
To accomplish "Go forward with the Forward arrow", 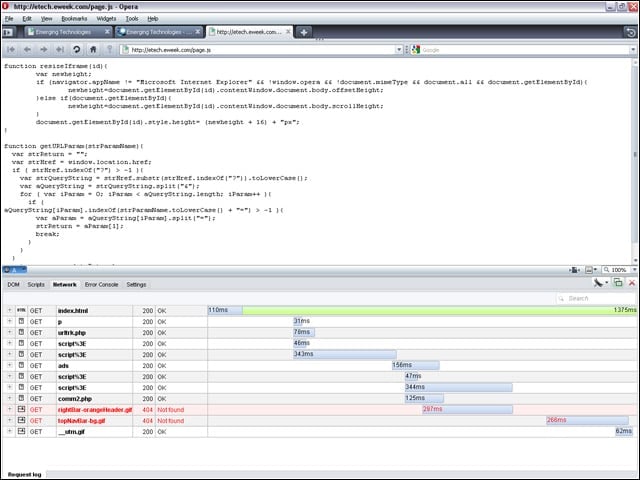I will click(x=44, y=50).
